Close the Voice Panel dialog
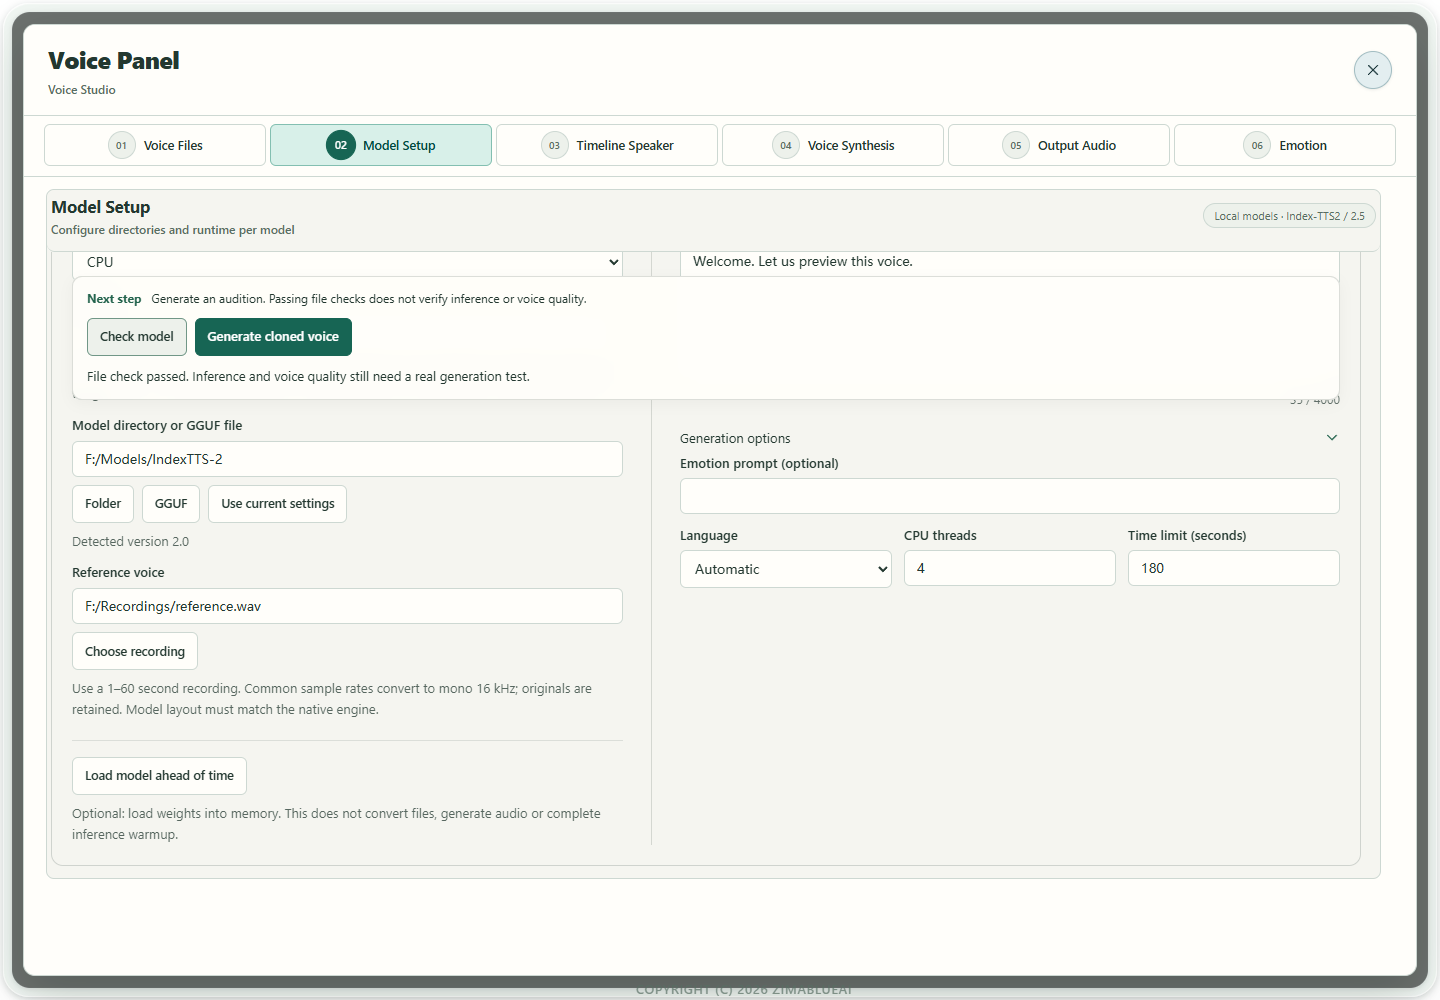 point(1372,70)
